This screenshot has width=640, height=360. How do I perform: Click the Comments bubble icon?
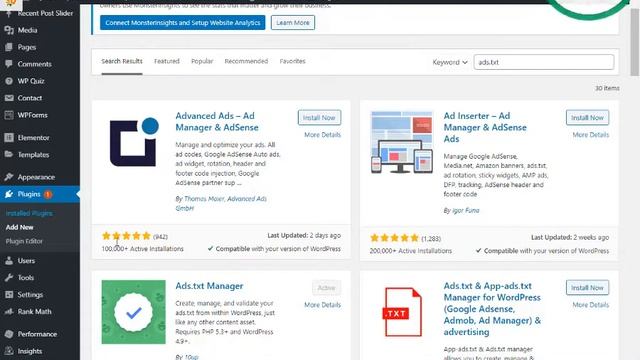(x=9, y=64)
